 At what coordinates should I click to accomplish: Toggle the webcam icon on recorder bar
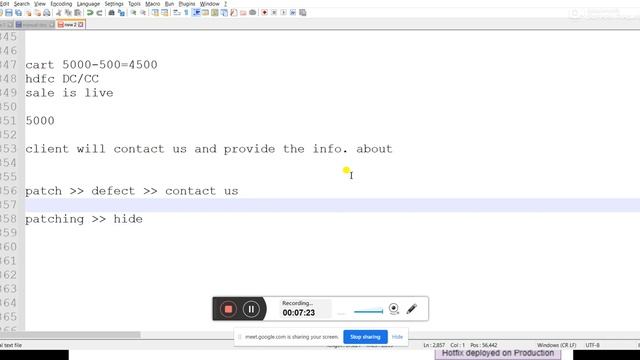point(393,309)
